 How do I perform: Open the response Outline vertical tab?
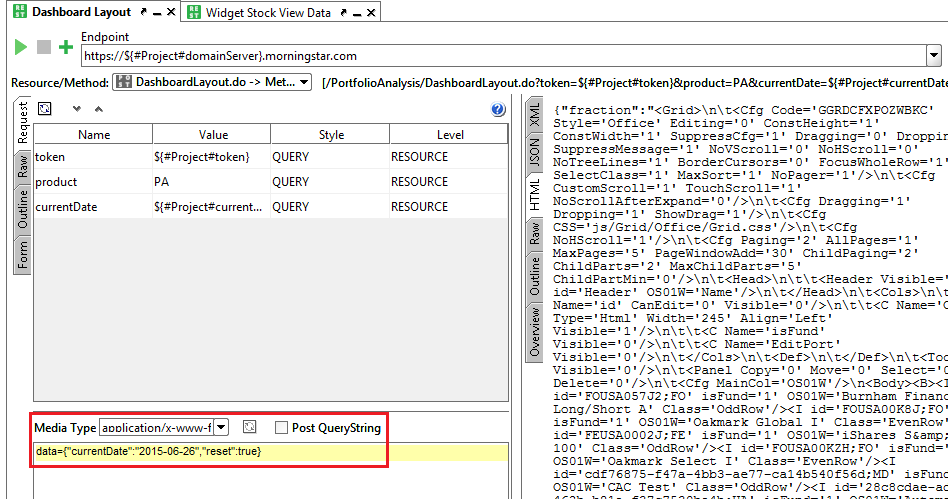(x=534, y=276)
